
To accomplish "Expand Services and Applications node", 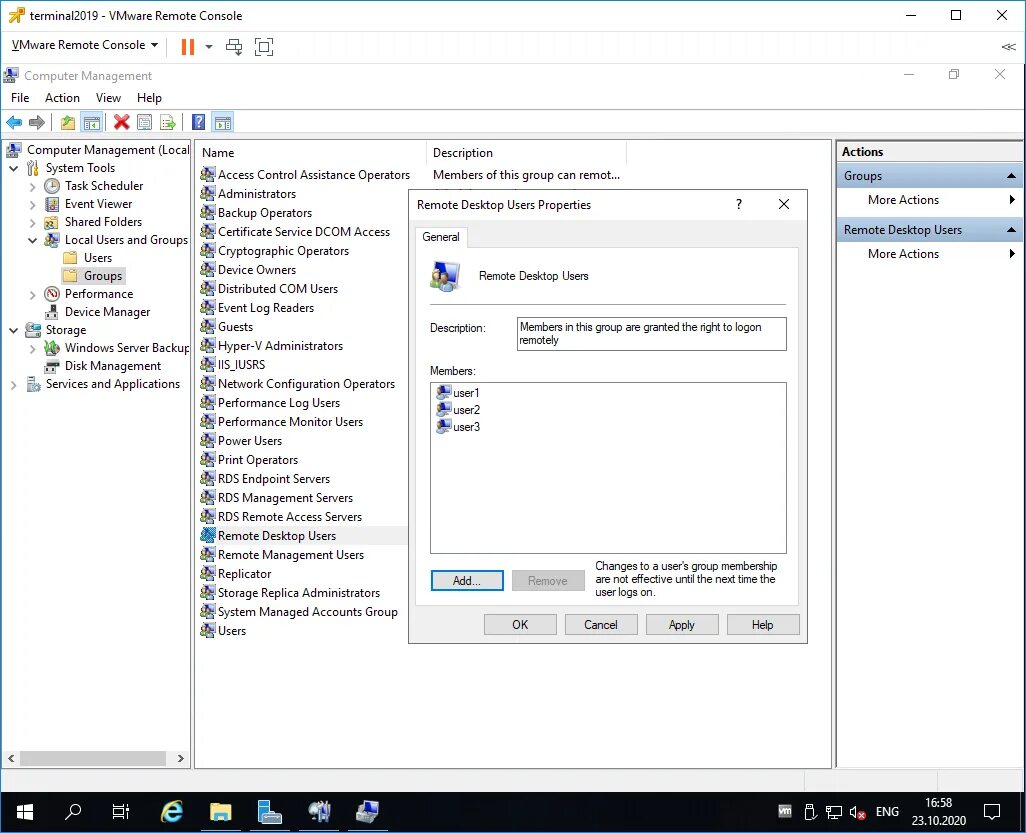I will click(x=14, y=385).
